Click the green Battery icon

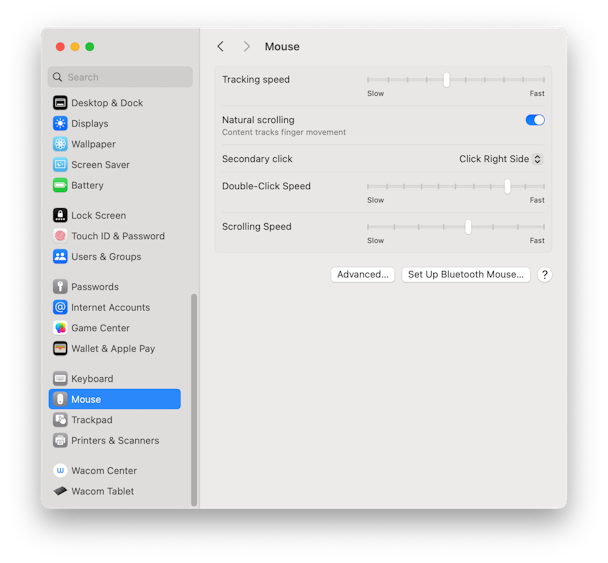point(60,185)
